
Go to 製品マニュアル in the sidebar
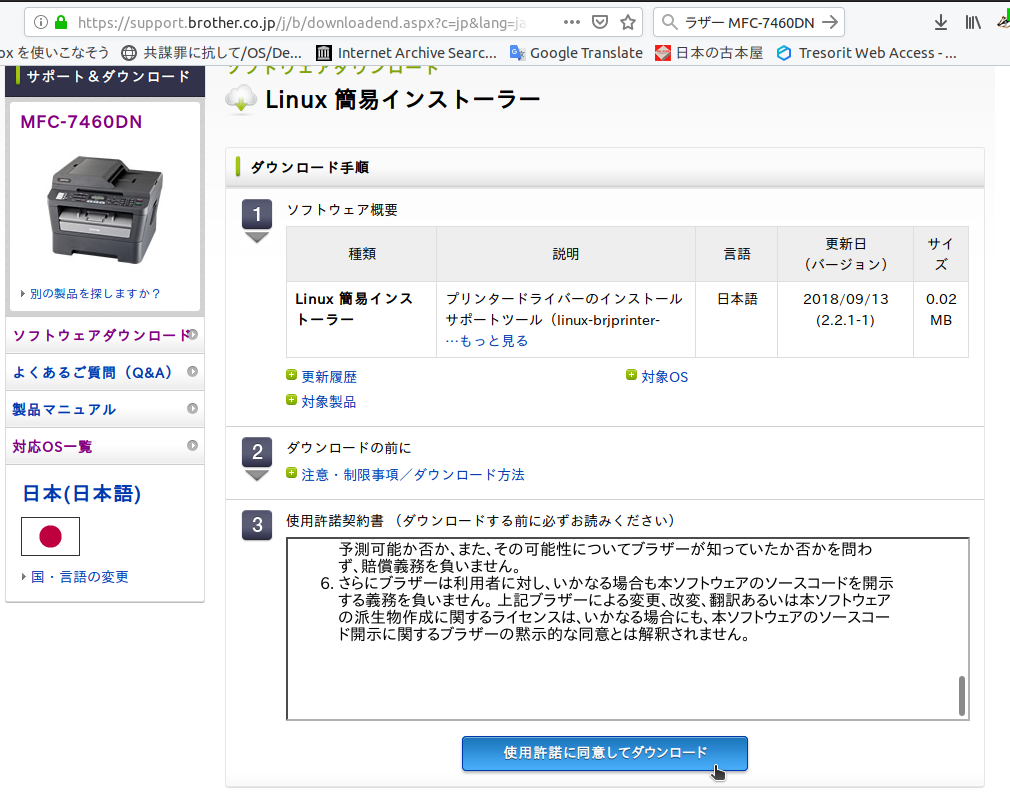click(105, 409)
